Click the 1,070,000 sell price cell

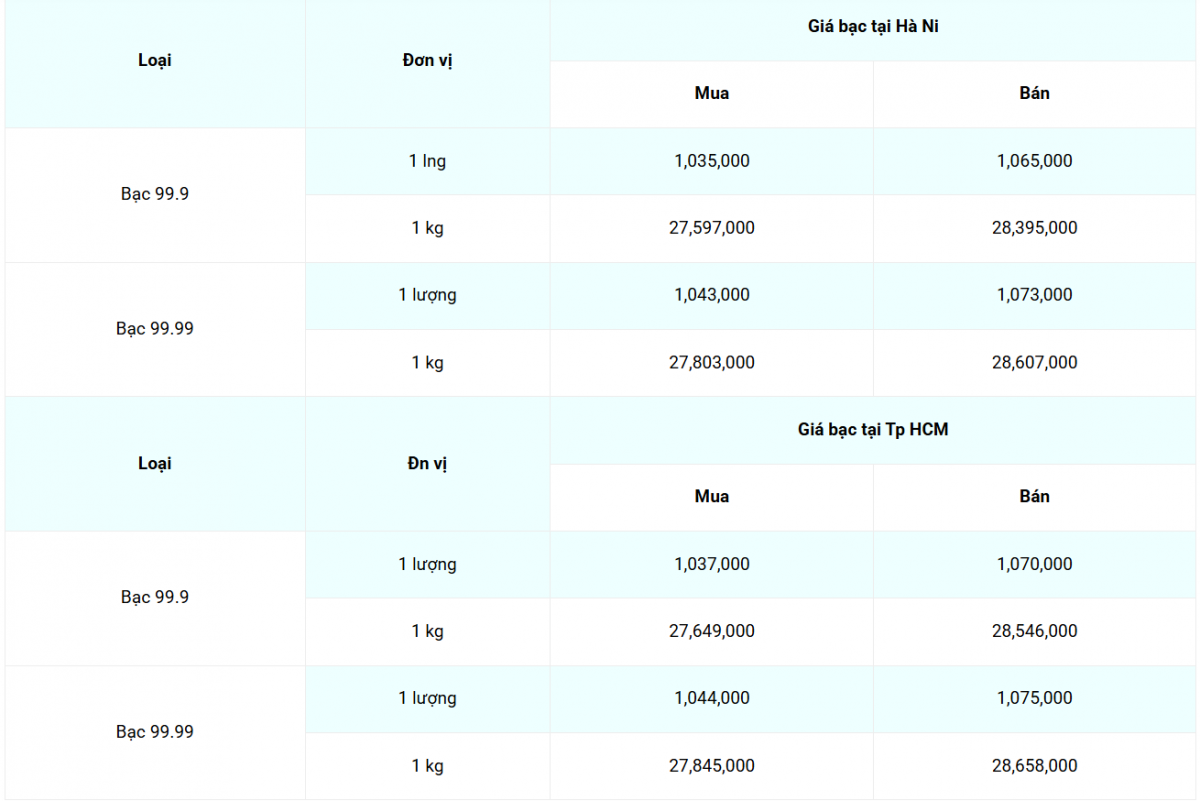pos(1034,564)
